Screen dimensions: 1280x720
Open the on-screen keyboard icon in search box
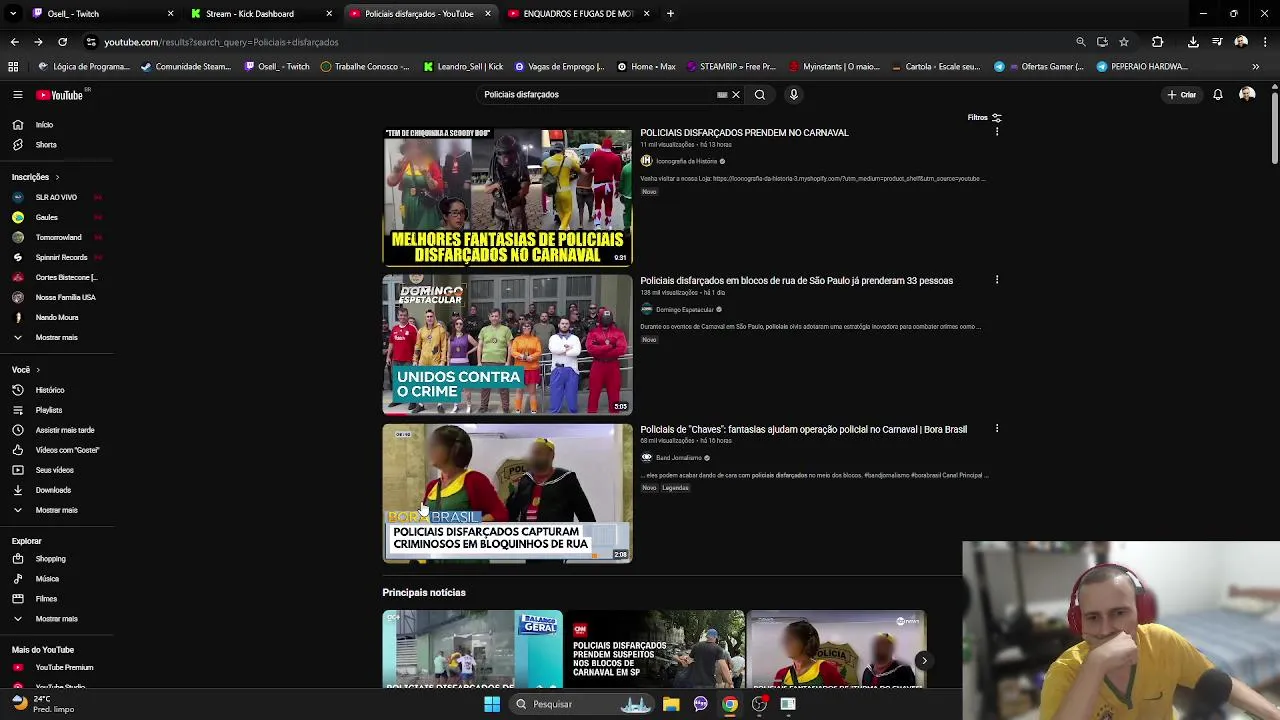point(722,95)
